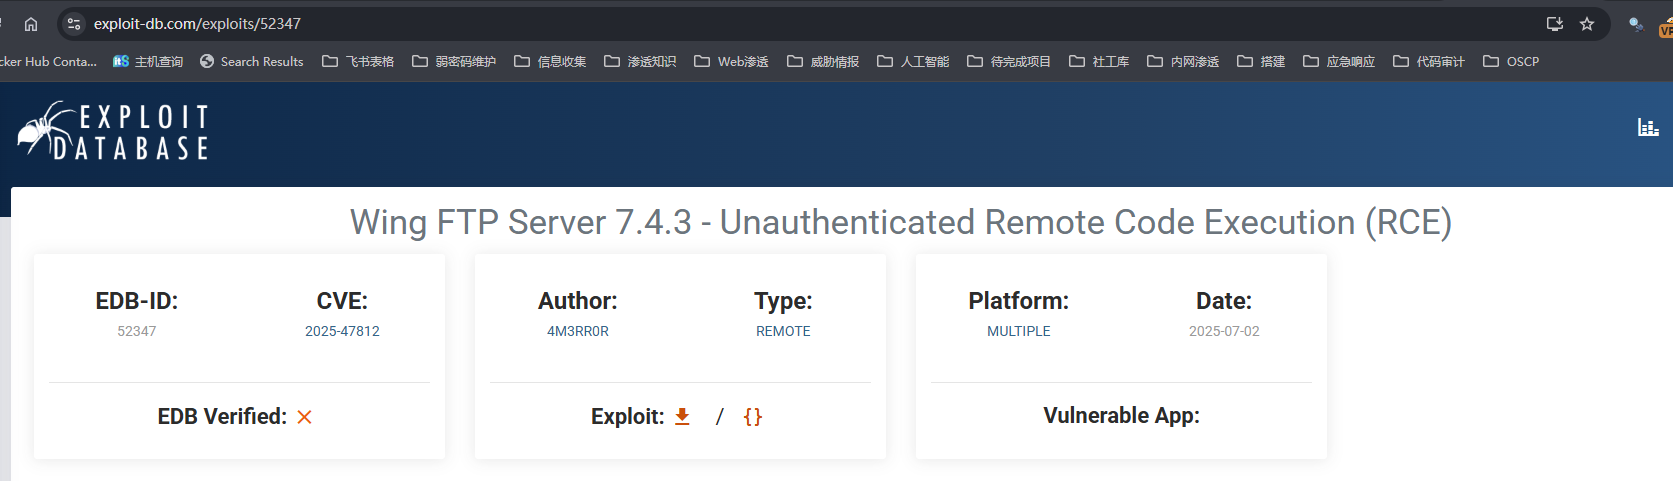
Task: Click the Vulnerable App label
Action: [1121, 415]
